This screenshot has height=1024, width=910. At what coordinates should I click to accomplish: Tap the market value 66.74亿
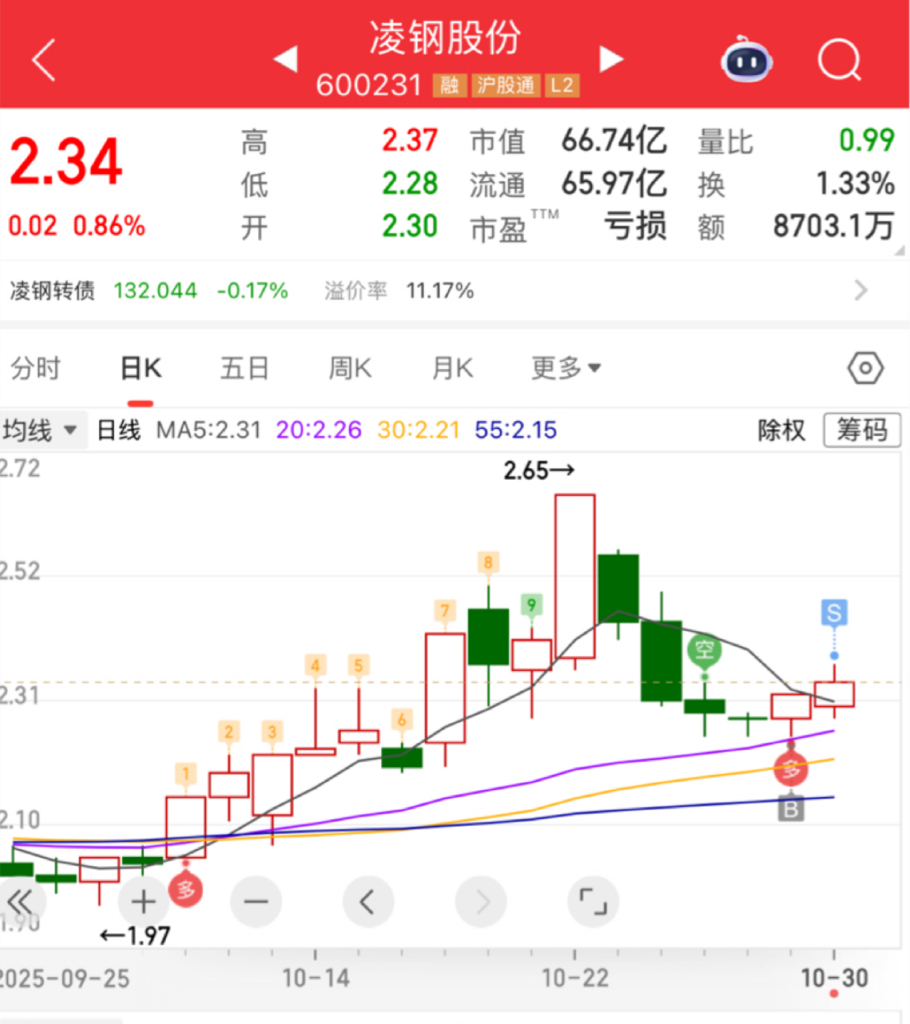pyautogui.click(x=614, y=141)
